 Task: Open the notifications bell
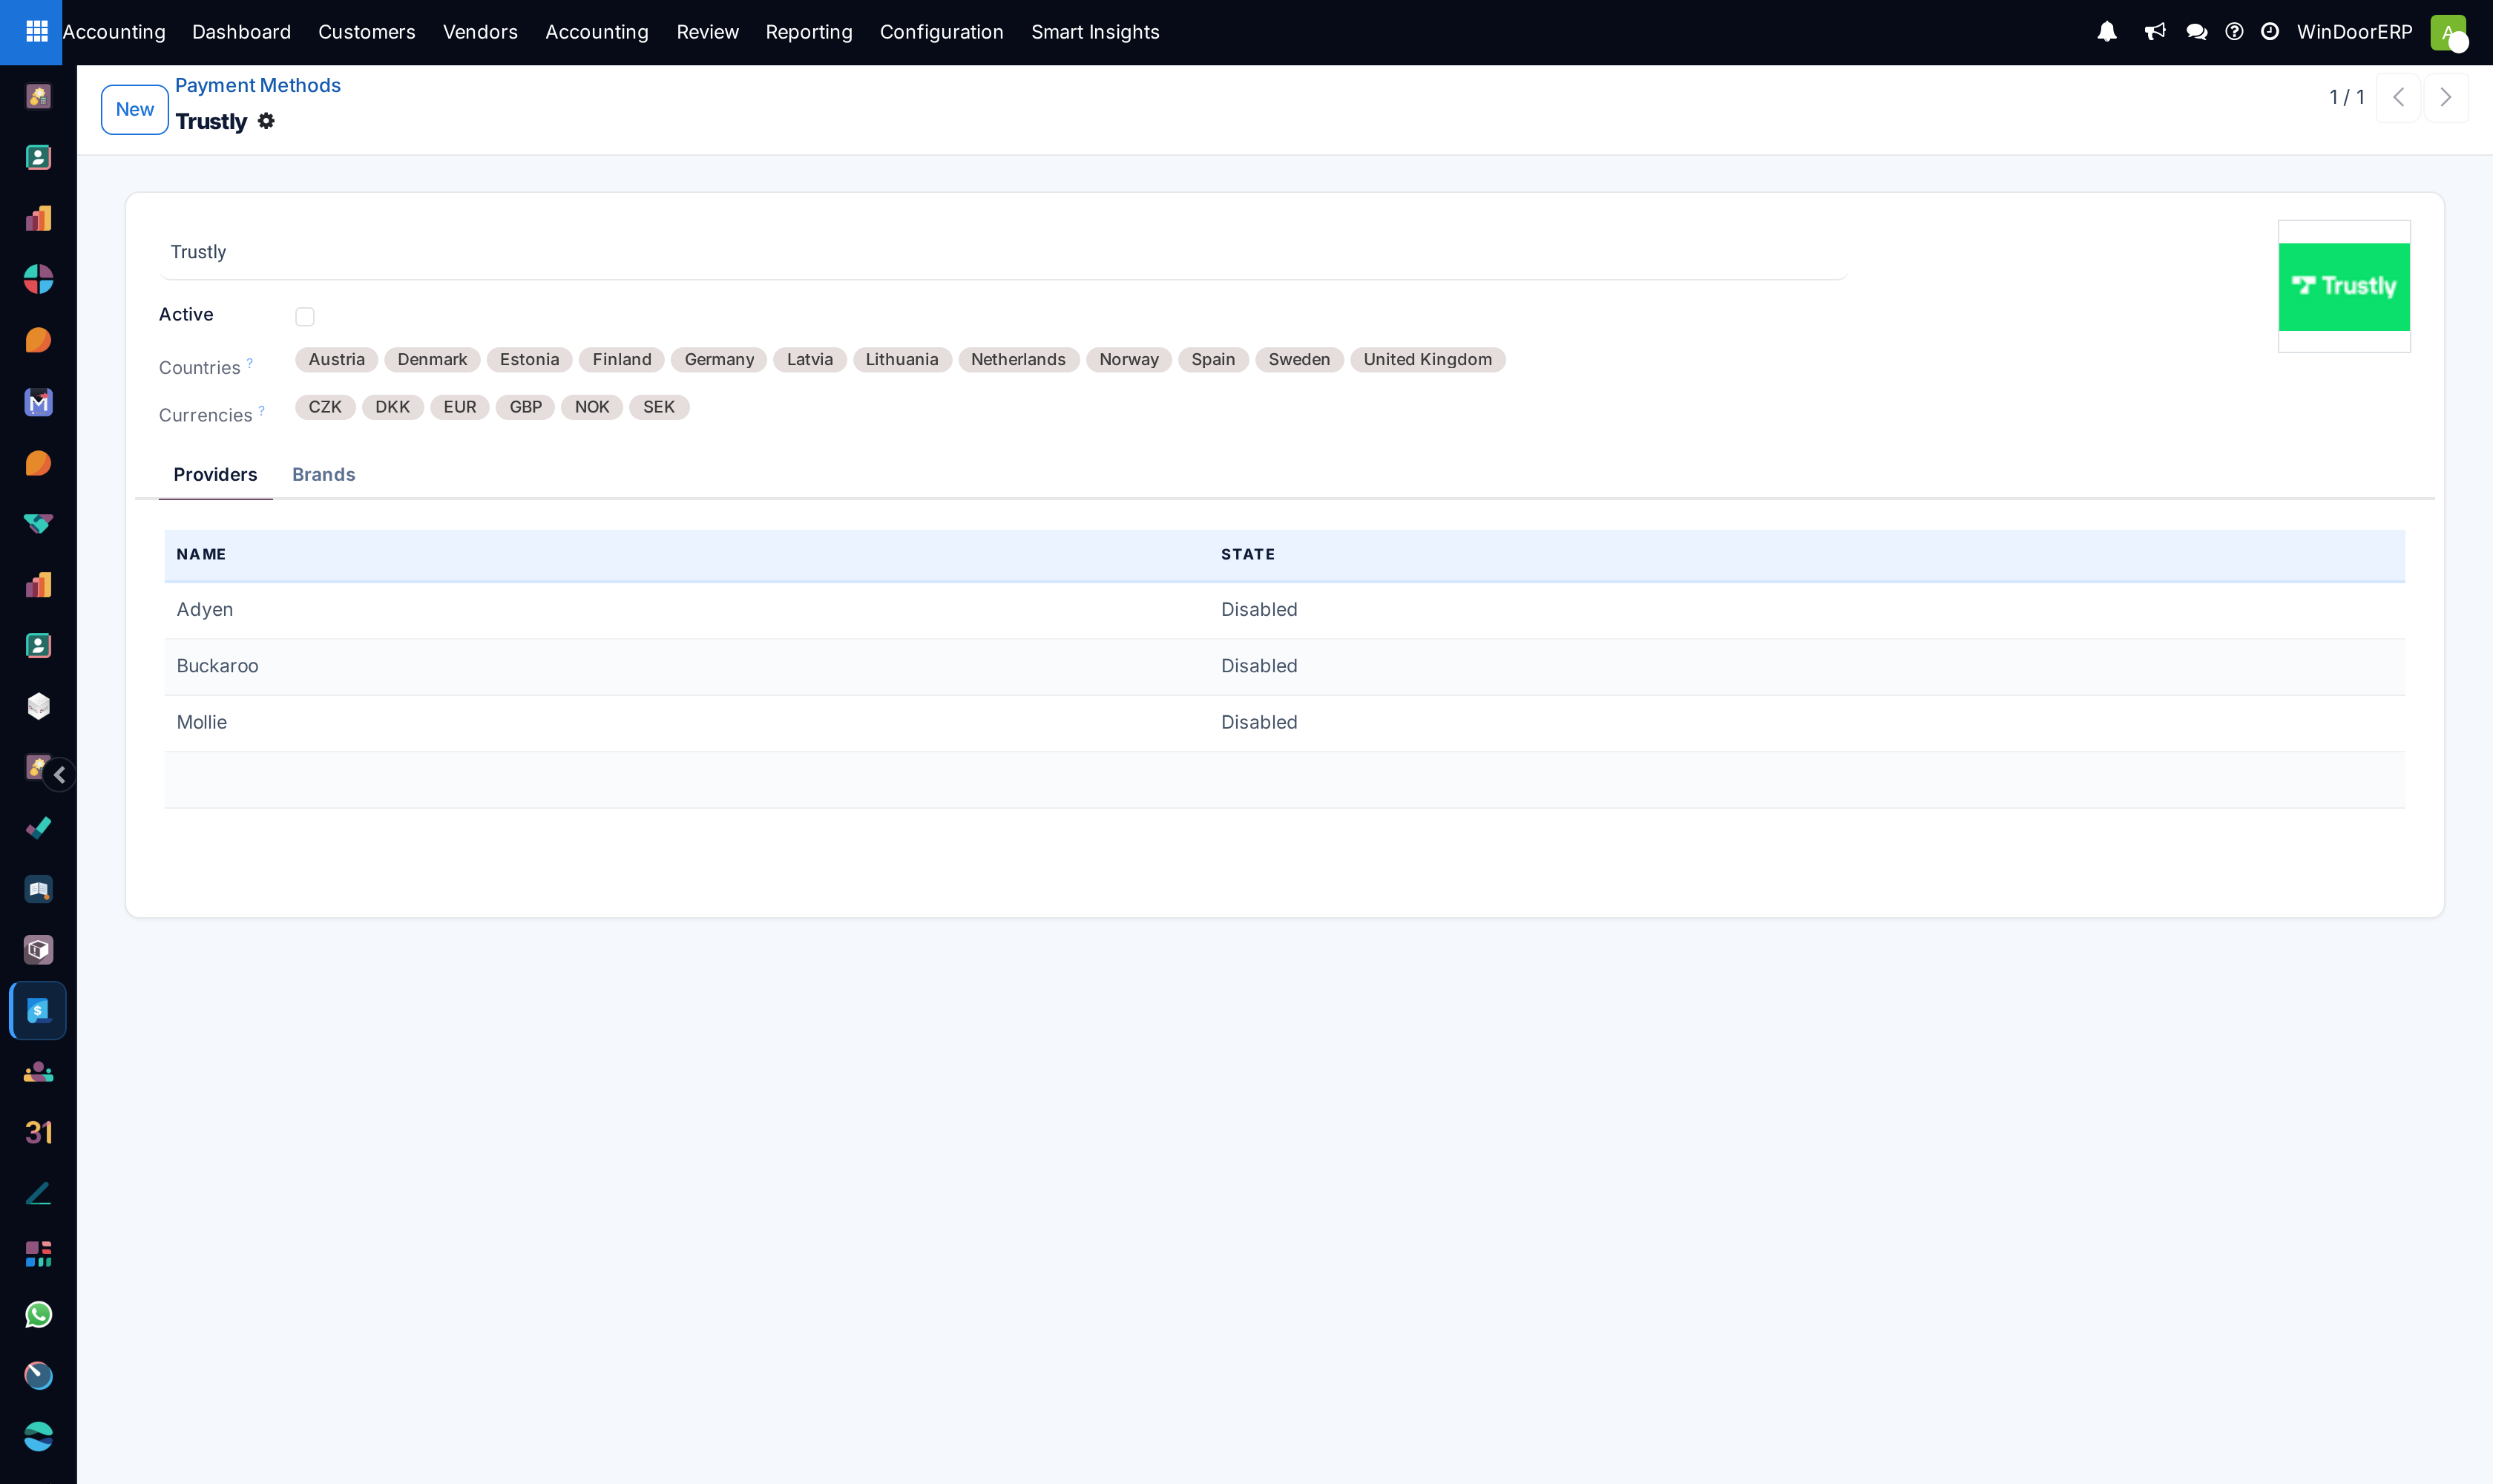(x=2106, y=32)
